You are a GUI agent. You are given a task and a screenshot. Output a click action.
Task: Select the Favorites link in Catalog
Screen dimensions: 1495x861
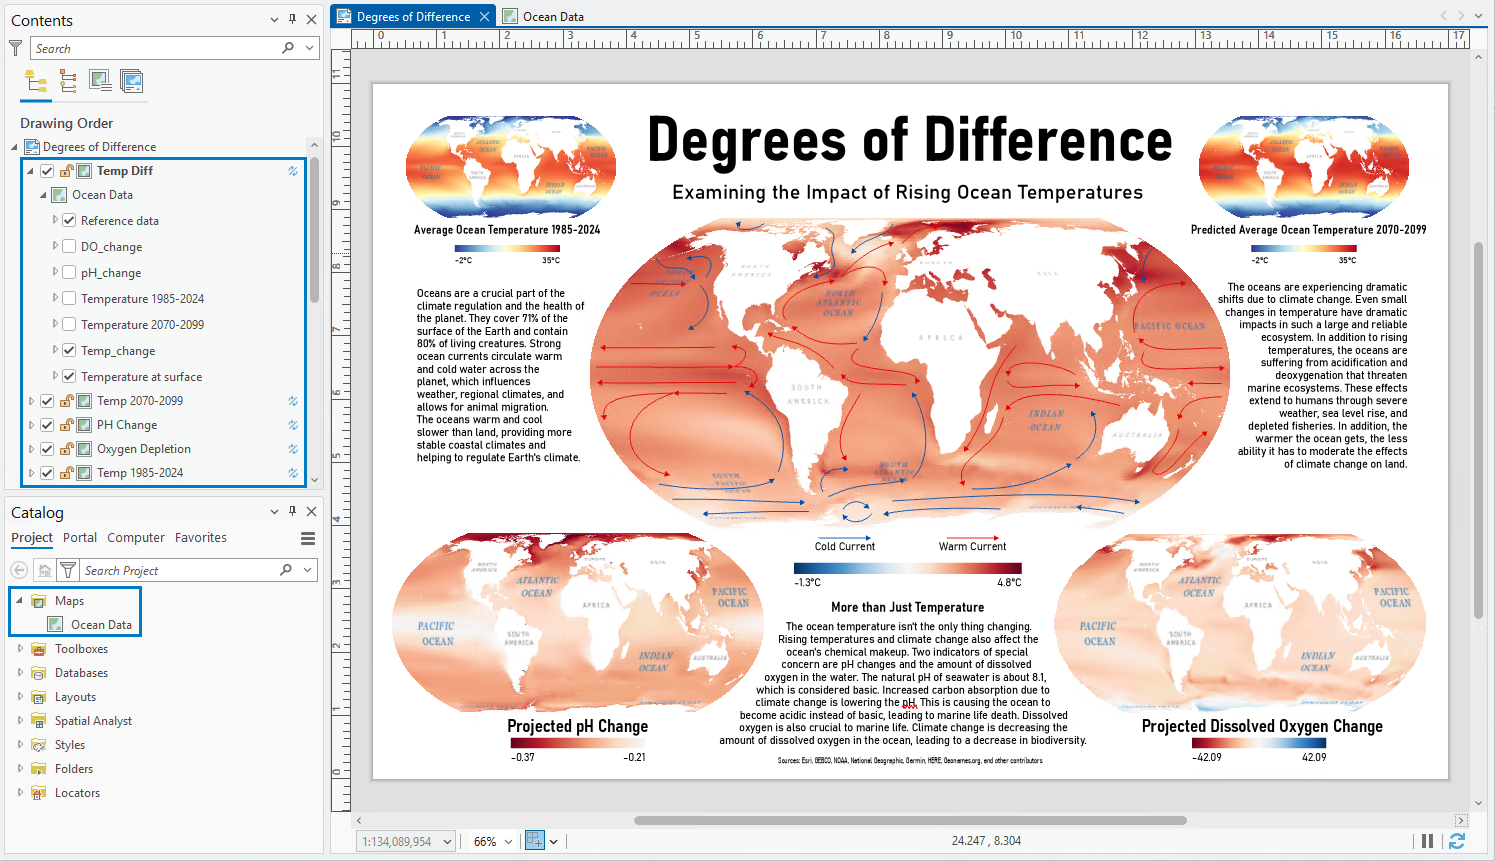point(201,538)
